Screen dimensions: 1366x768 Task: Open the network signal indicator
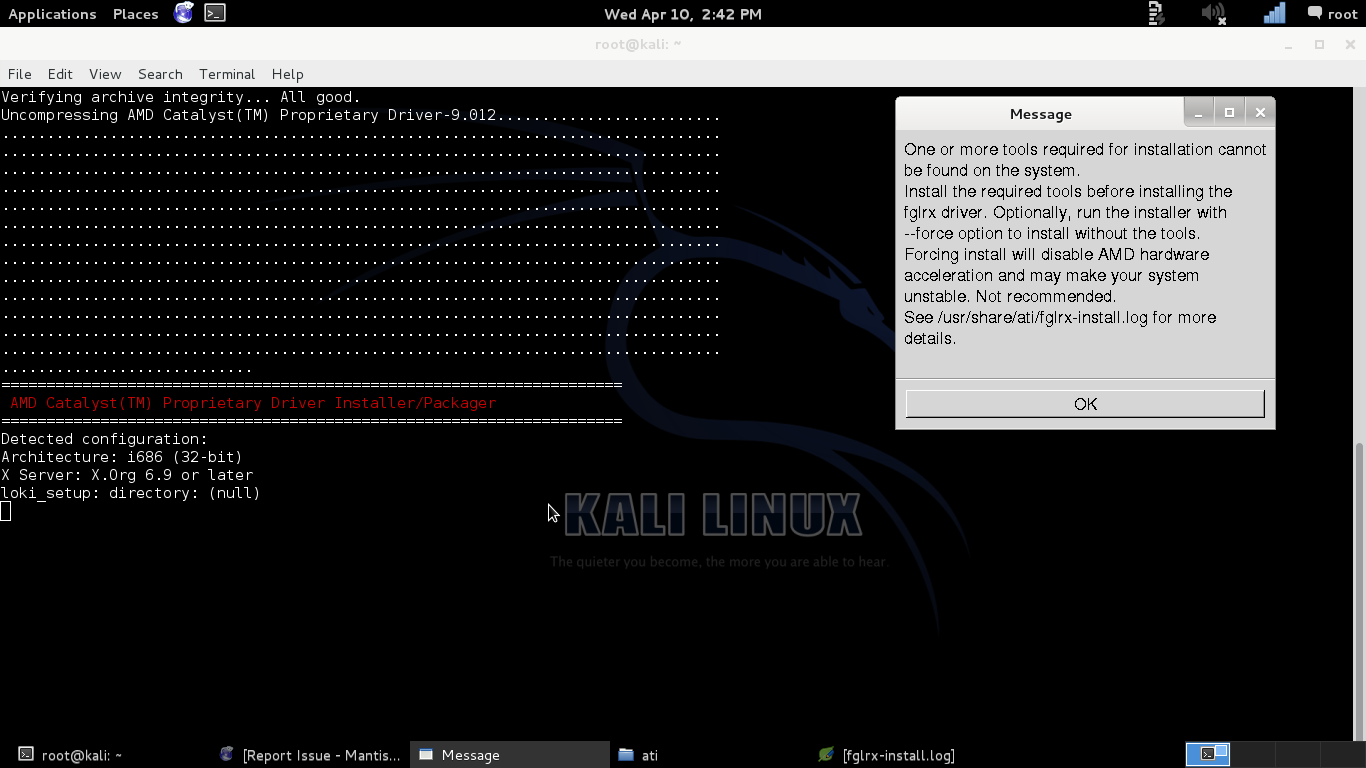1274,13
